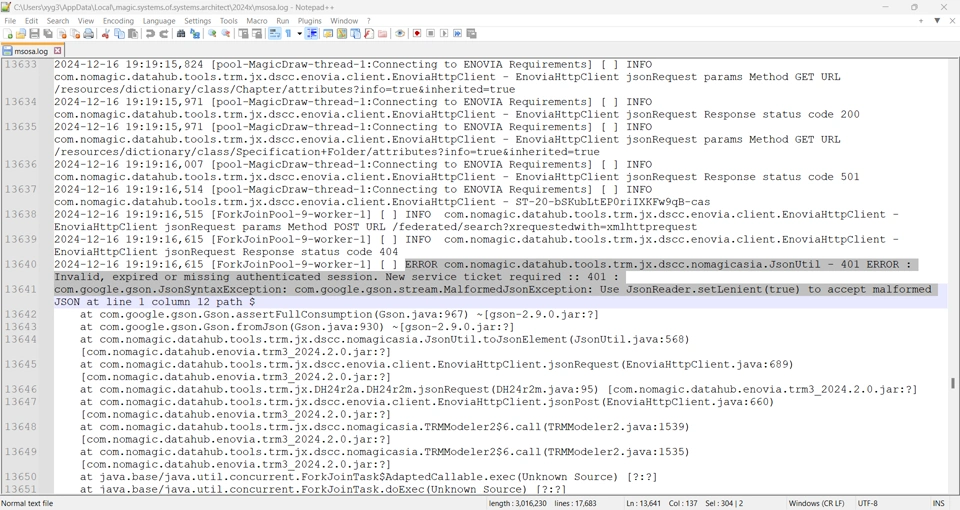The image size is (960, 510).
Task: Click line number 13641 in margin
Action: (21, 290)
